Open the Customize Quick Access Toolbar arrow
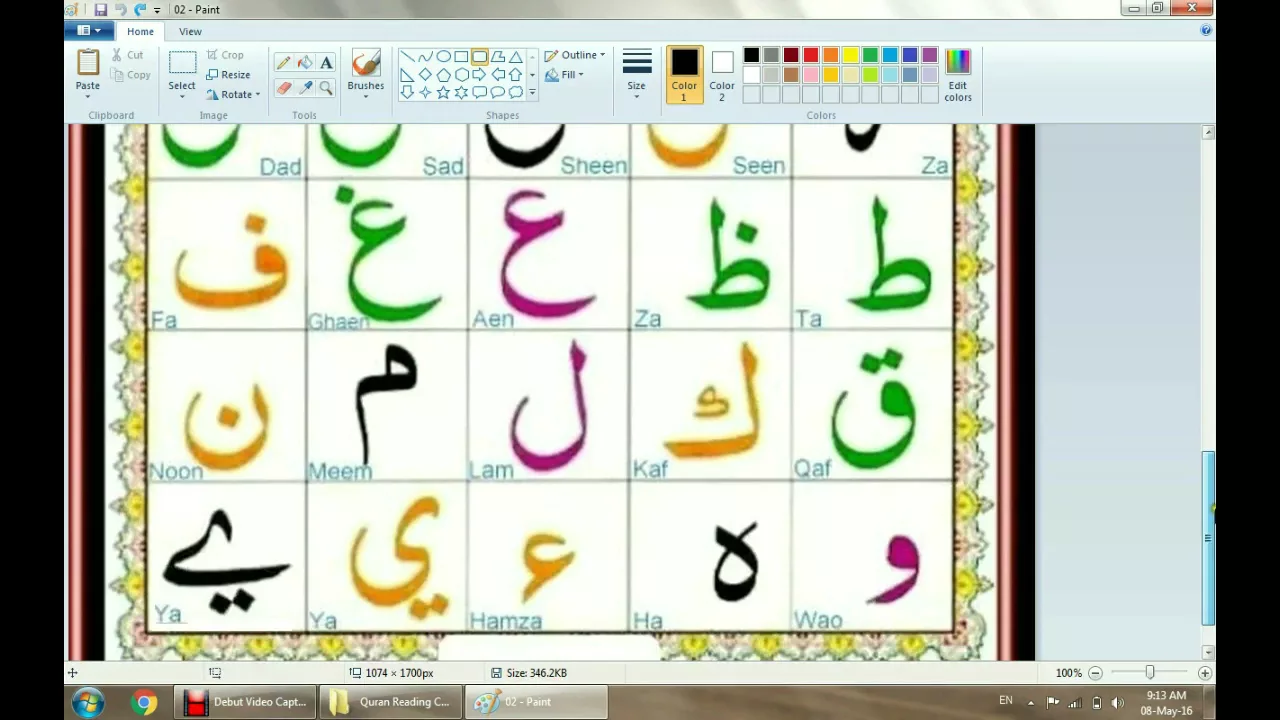The image size is (1280, 720). [157, 10]
